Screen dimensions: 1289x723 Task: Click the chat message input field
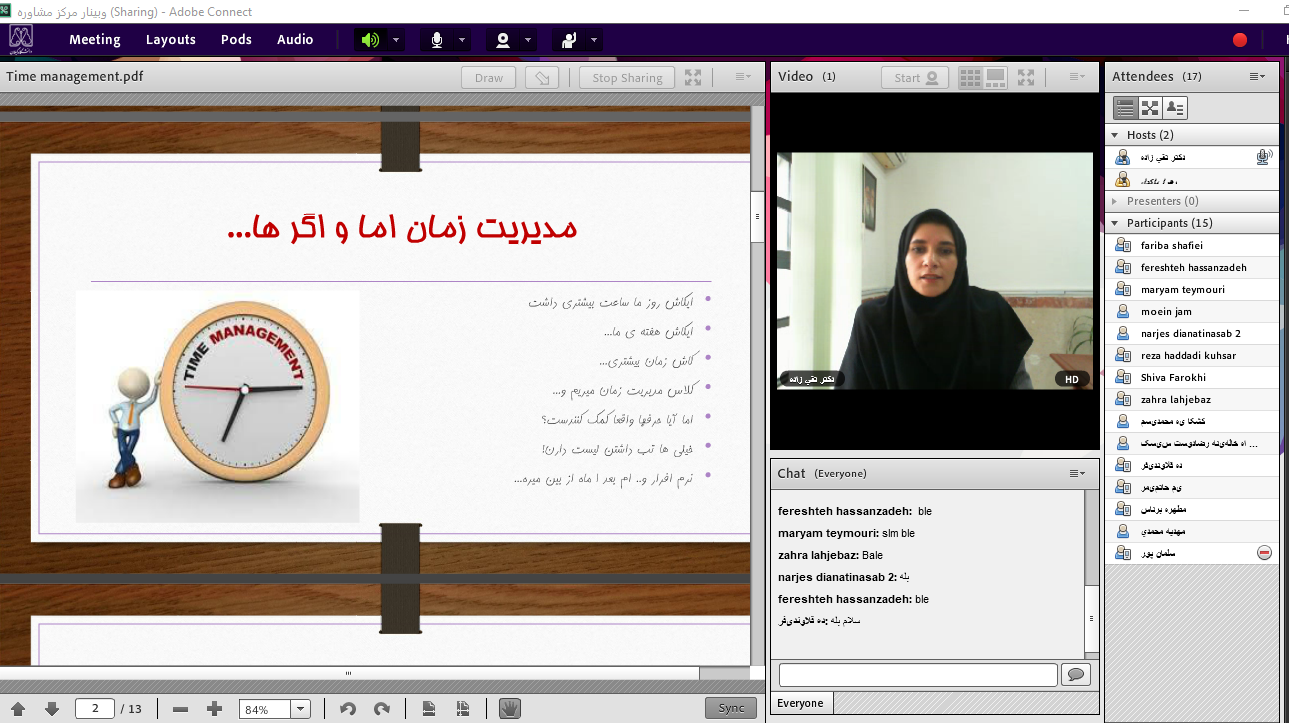[917, 675]
